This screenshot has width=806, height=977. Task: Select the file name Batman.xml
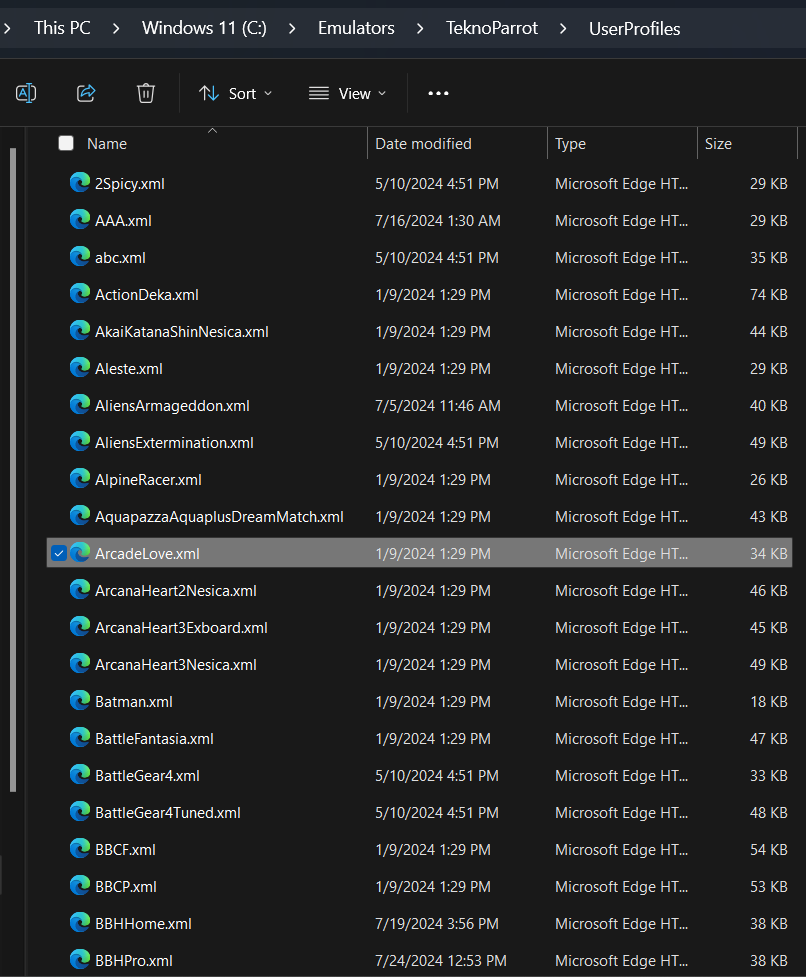[x=134, y=702]
